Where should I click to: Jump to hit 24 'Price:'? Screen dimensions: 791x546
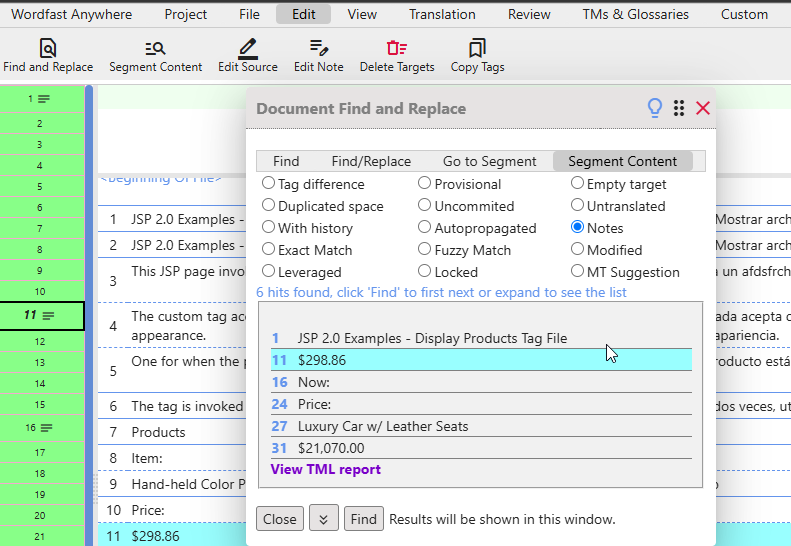(x=481, y=404)
